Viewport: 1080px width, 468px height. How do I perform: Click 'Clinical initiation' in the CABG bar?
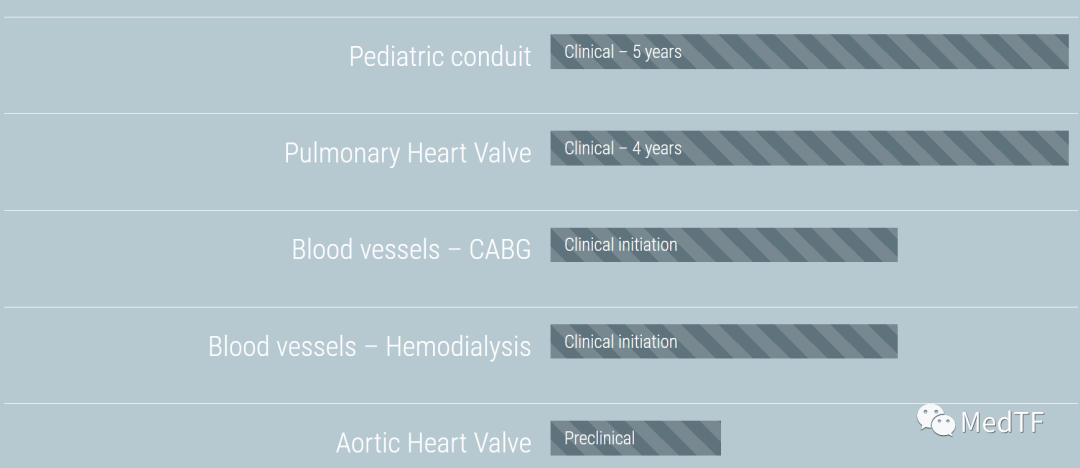point(621,245)
